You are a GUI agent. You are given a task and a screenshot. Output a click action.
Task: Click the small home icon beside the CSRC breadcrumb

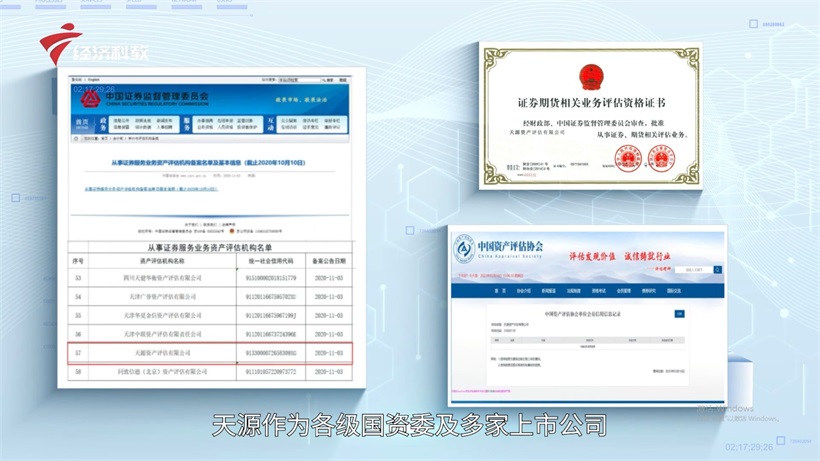(x=76, y=139)
